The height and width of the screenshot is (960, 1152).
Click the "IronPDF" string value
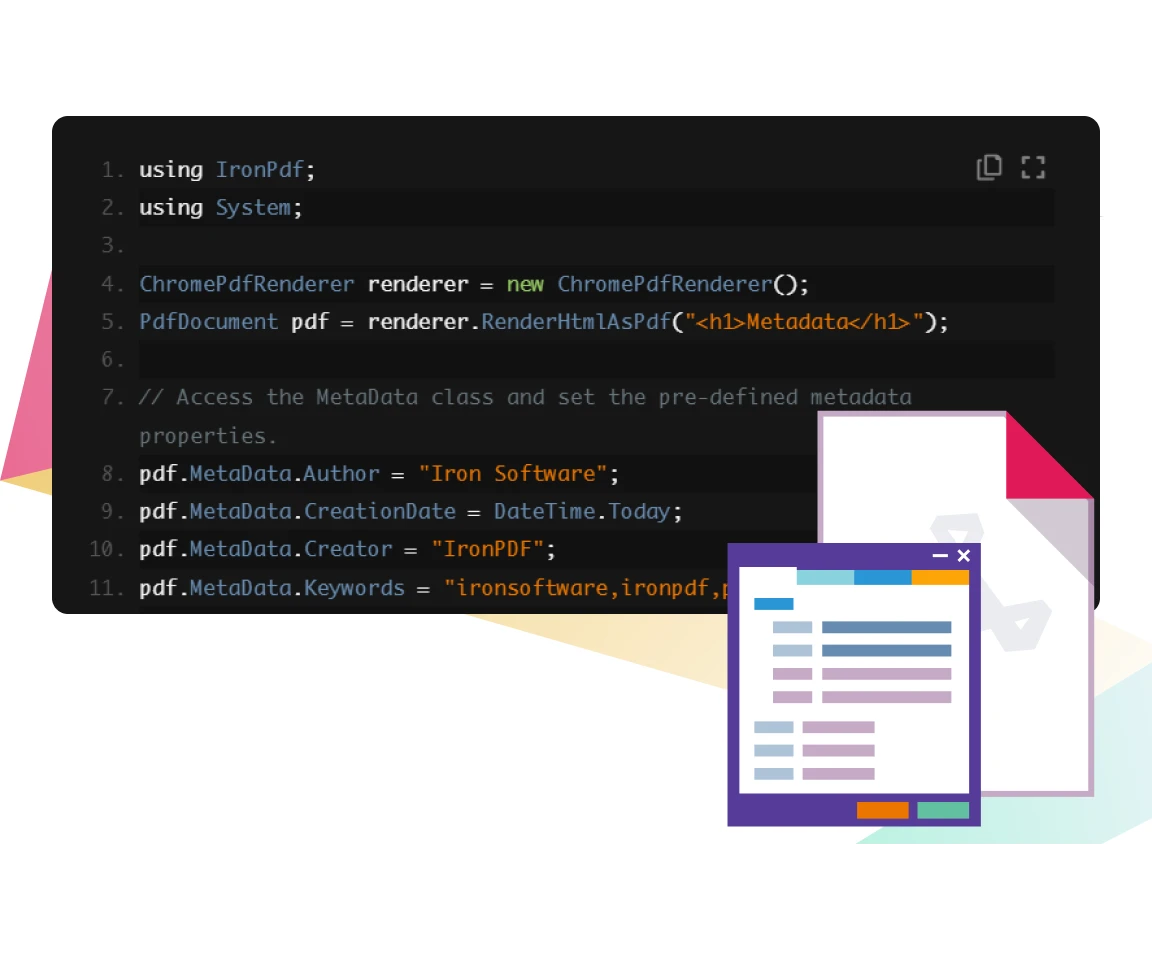(x=488, y=549)
